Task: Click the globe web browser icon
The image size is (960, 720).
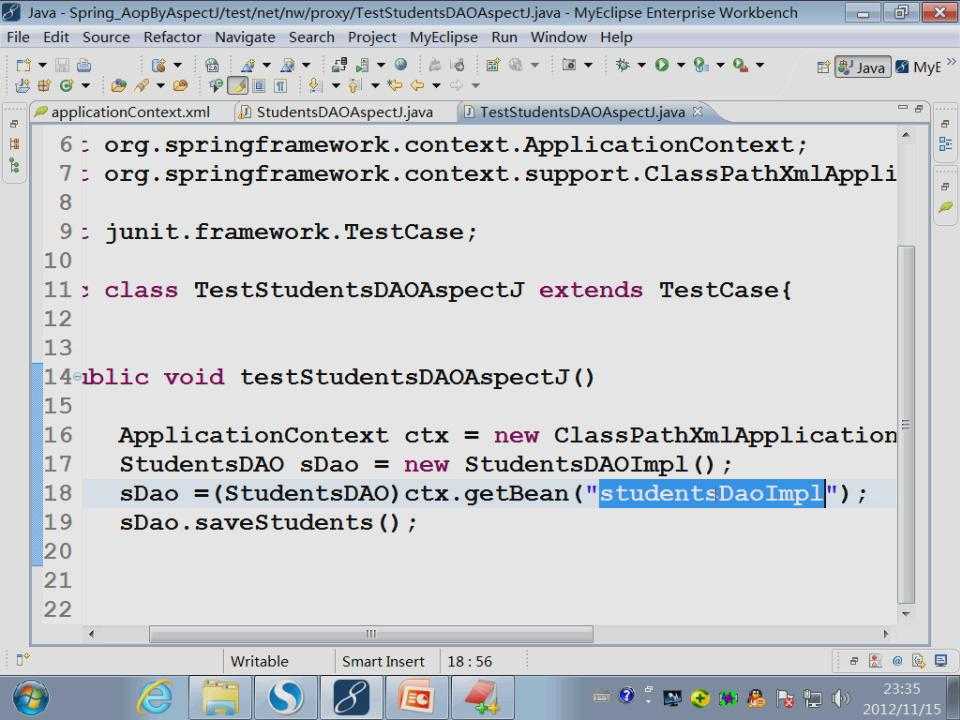Action: tap(401, 64)
